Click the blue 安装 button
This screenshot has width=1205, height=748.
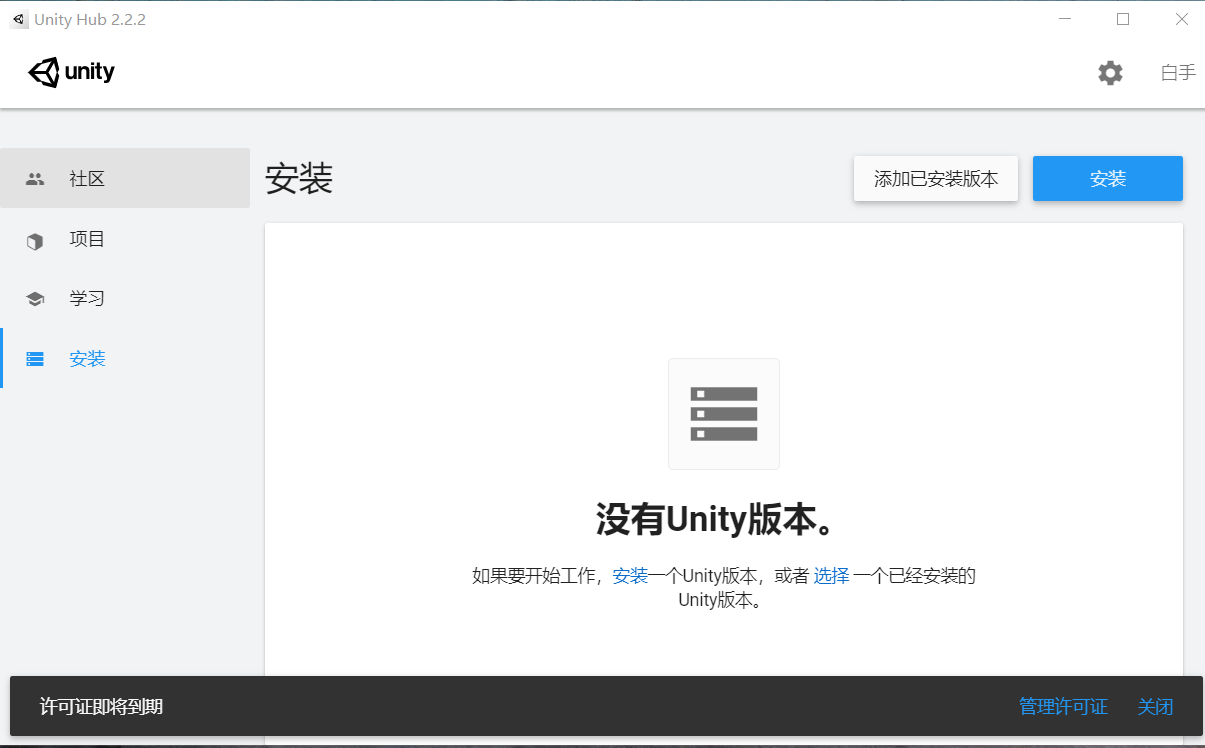pyautogui.click(x=1108, y=179)
